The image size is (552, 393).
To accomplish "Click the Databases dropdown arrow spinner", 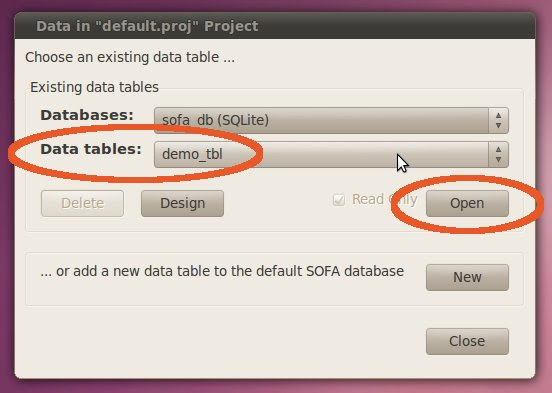I will point(498,120).
